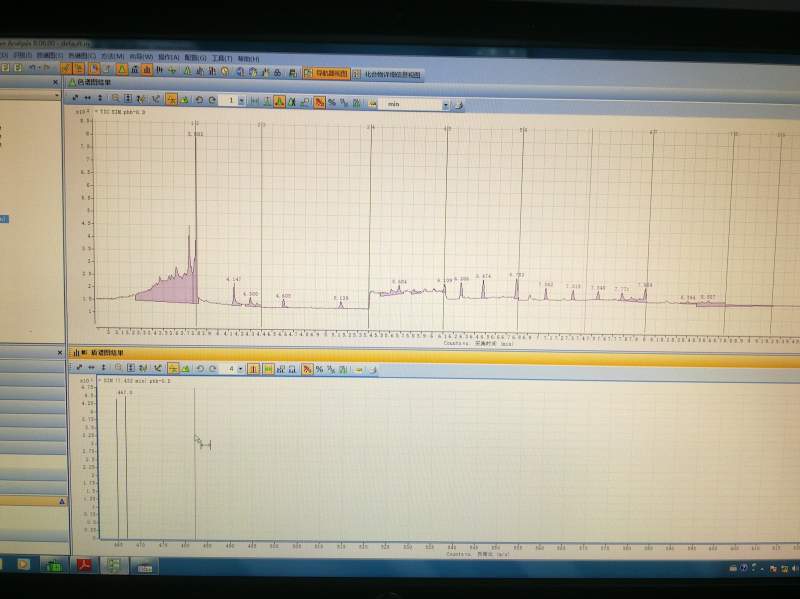Open the 帮助(H) menu
800x599 pixels.
(x=249, y=59)
